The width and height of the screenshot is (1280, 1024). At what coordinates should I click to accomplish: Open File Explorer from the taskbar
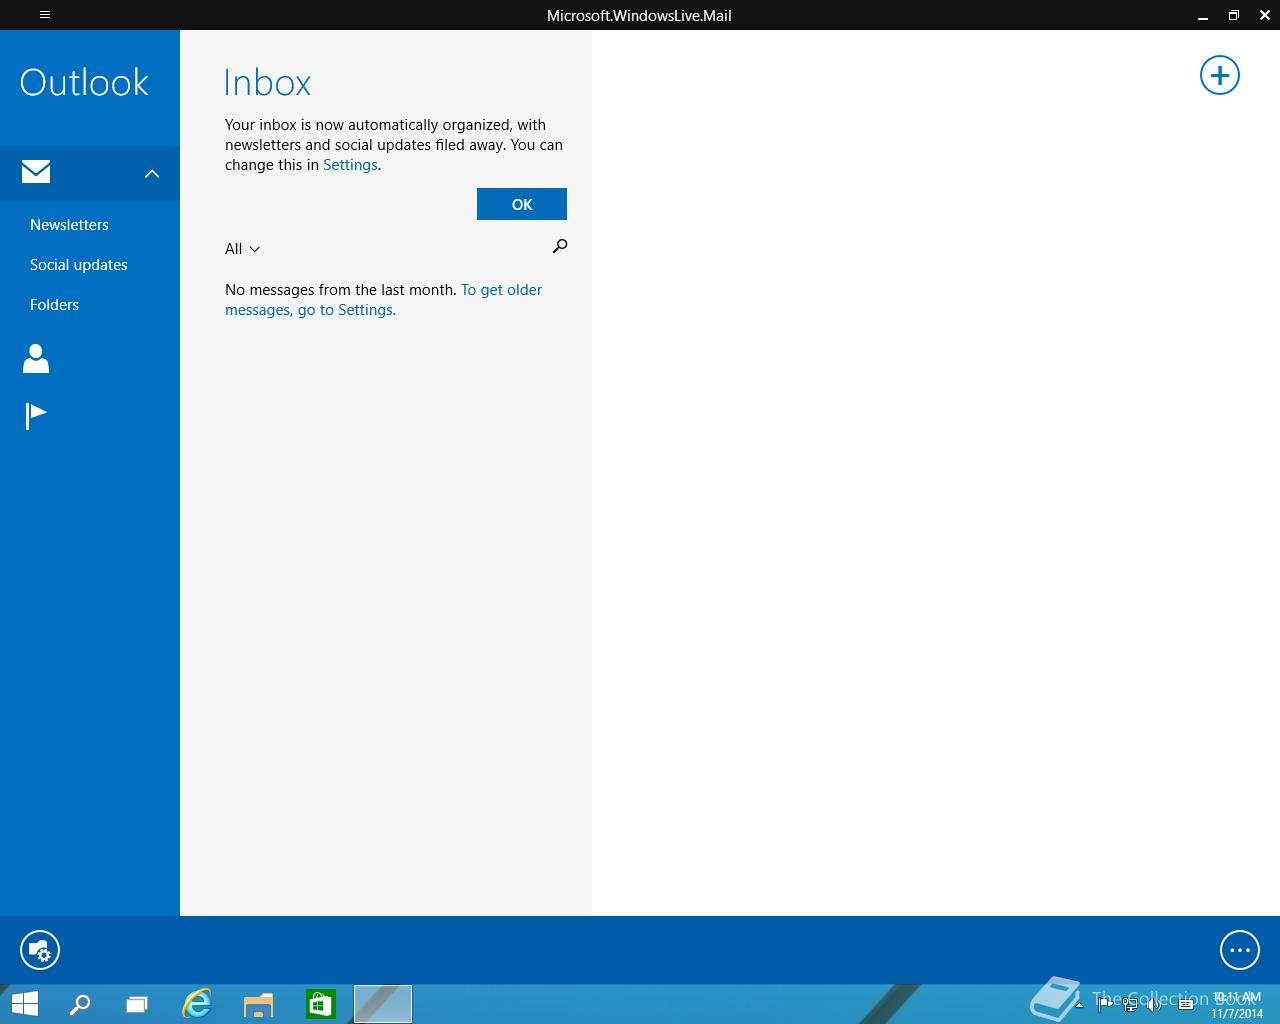click(x=259, y=1004)
